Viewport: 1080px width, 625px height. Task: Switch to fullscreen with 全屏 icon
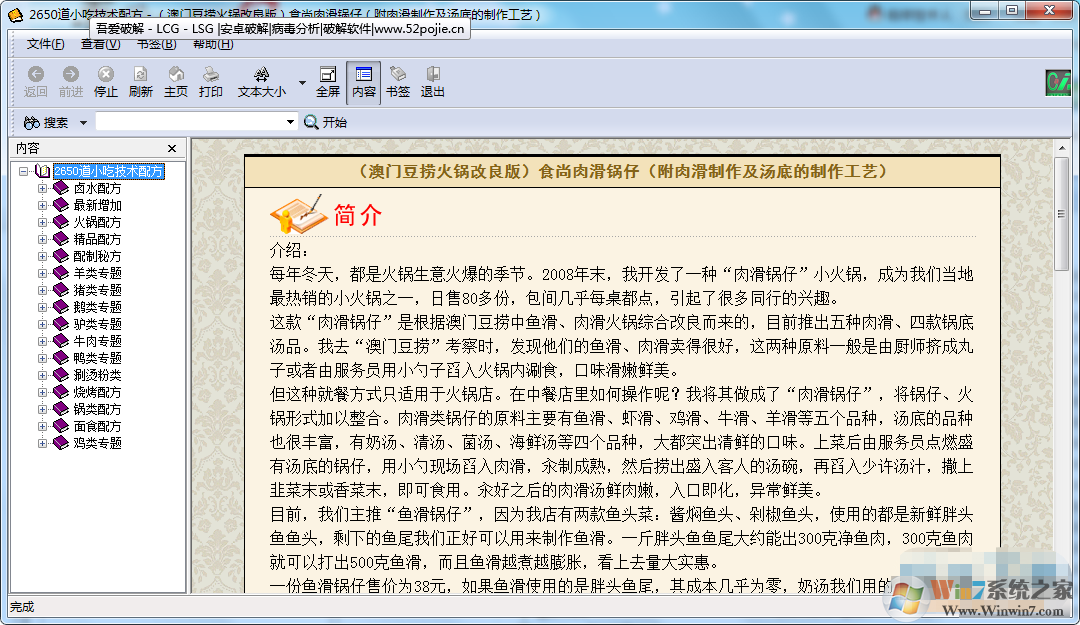(328, 81)
